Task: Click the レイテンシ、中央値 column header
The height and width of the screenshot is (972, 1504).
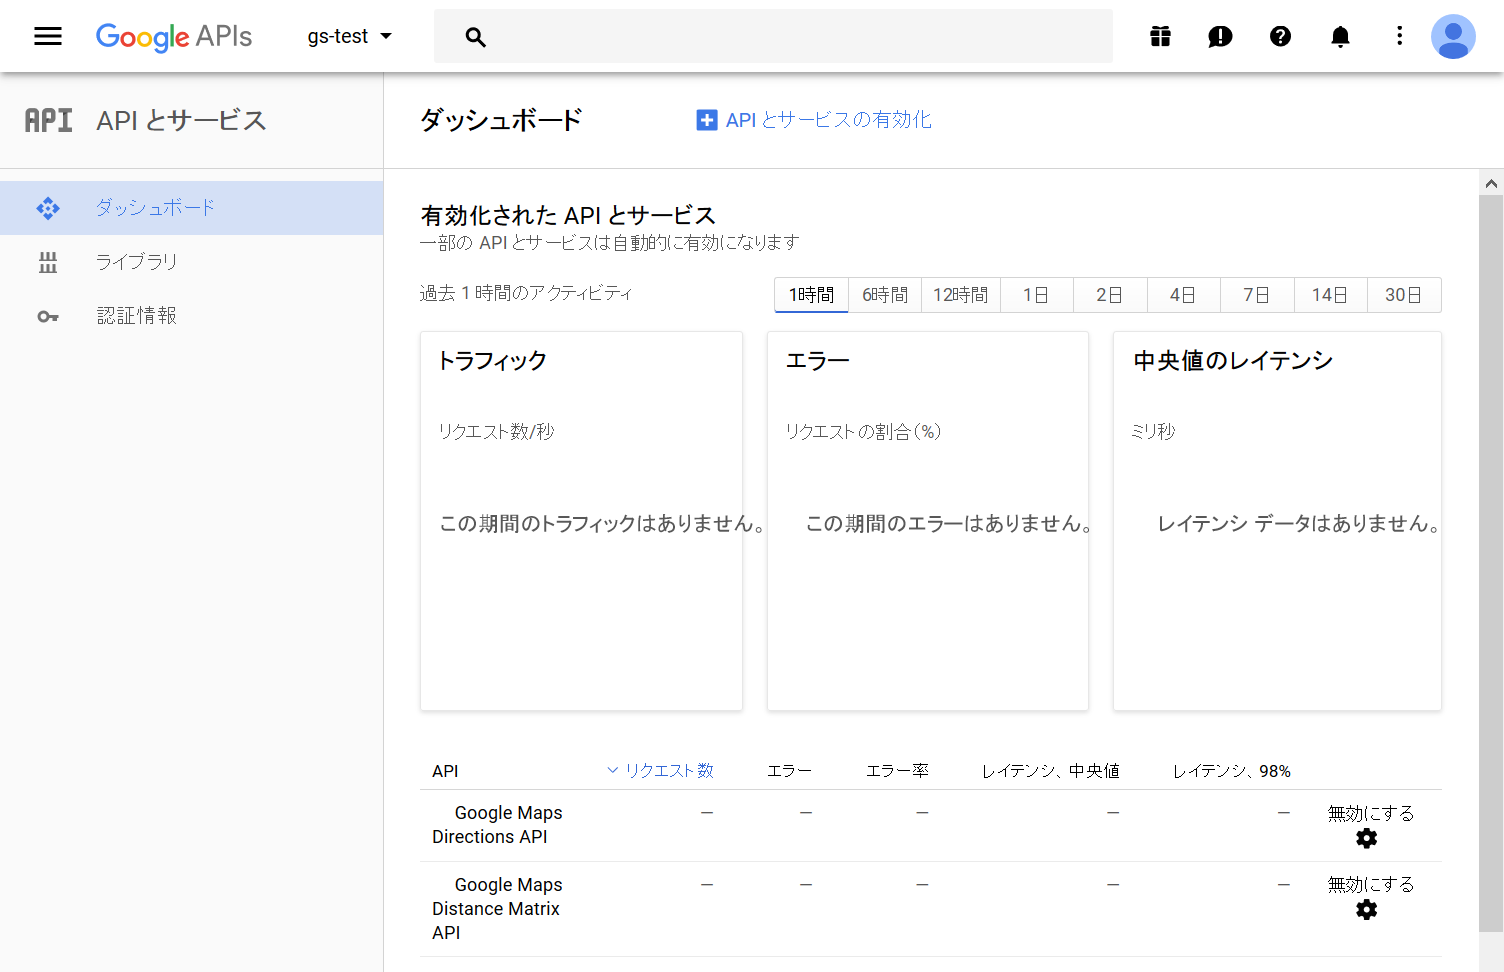Action: coord(1050,770)
